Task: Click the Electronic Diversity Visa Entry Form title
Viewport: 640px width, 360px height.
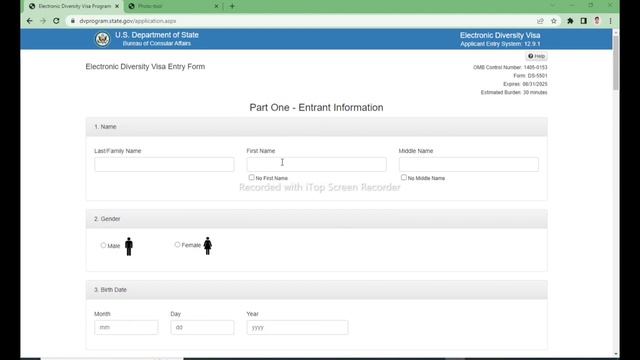Action: tap(145, 67)
